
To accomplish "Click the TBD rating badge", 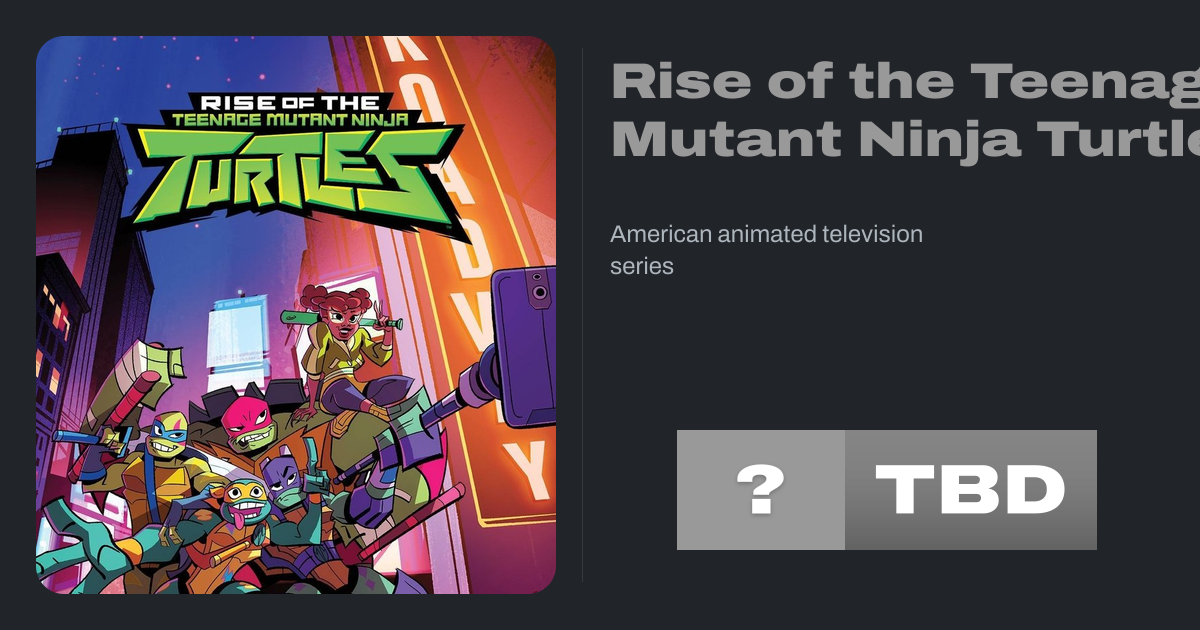I will (970, 490).
